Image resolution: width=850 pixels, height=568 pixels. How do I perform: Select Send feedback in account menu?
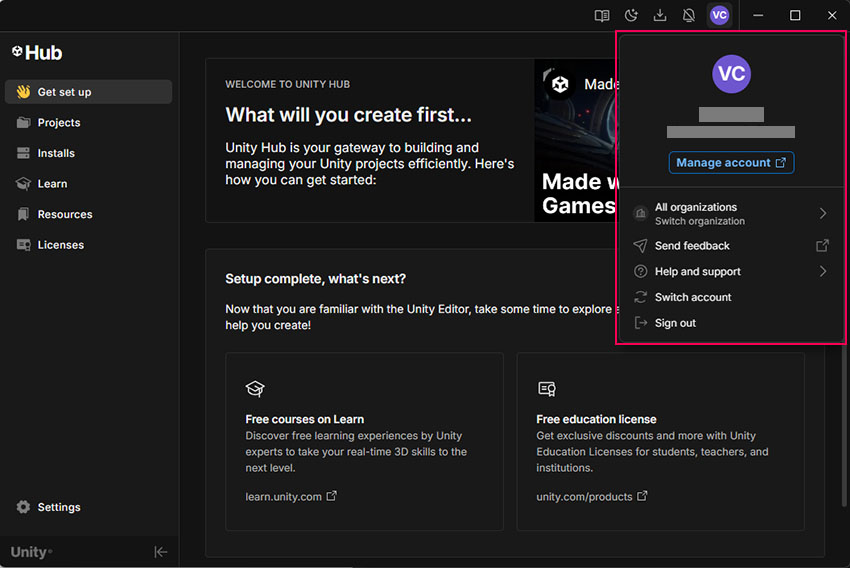click(731, 246)
